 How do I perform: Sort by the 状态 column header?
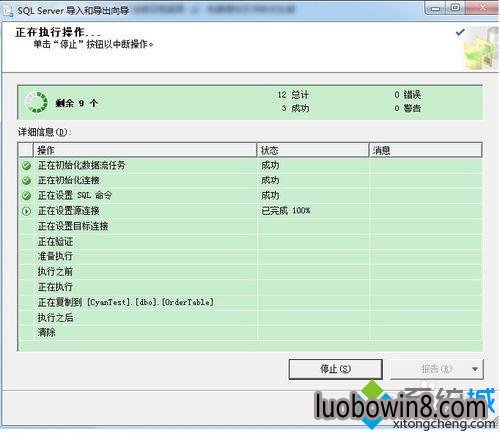pyautogui.click(x=313, y=150)
